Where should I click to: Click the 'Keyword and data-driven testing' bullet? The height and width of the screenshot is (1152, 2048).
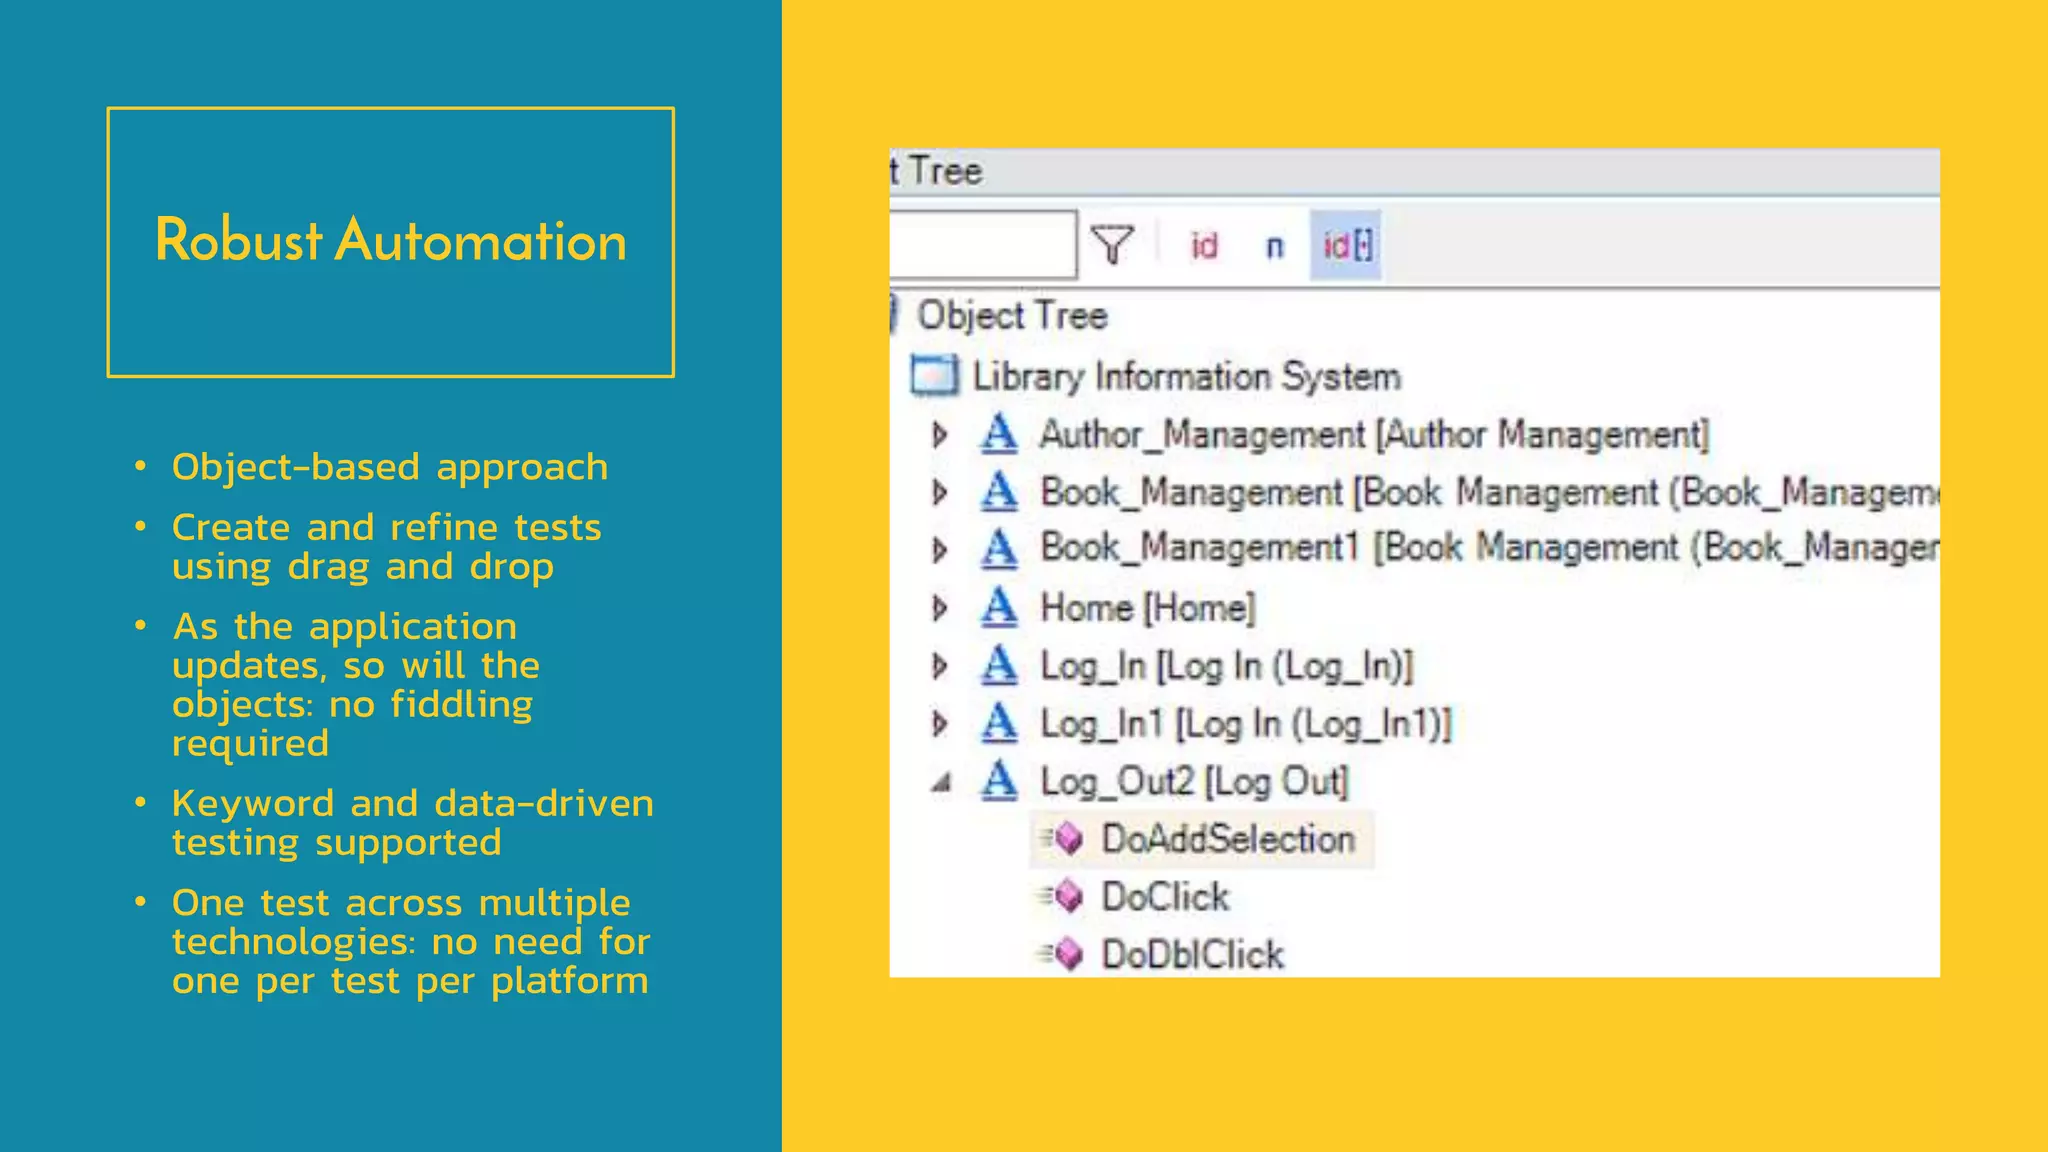pos(412,822)
